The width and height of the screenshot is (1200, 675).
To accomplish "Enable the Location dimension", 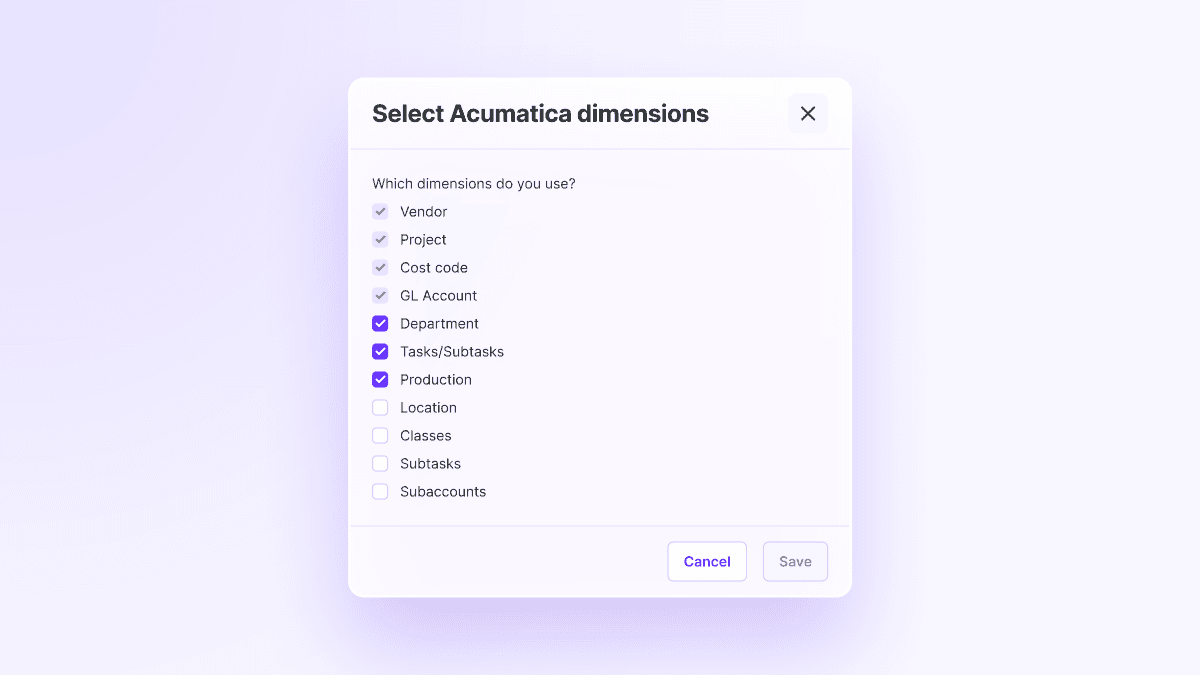I will click(380, 407).
